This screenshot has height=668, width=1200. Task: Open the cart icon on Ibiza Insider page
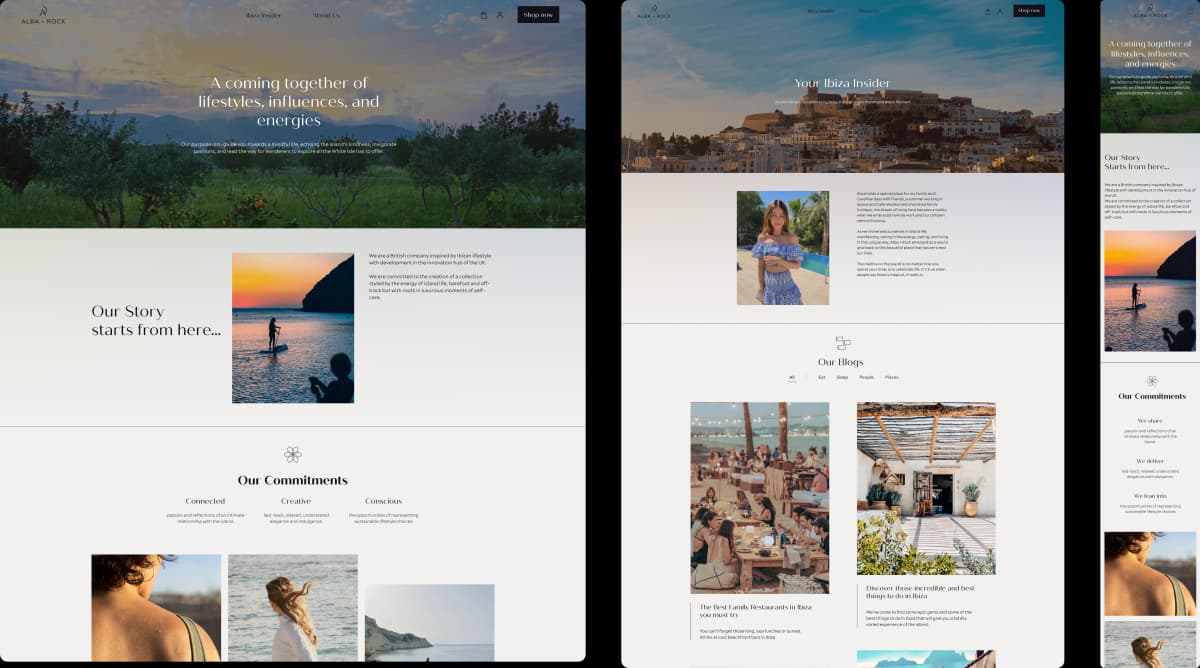point(988,12)
